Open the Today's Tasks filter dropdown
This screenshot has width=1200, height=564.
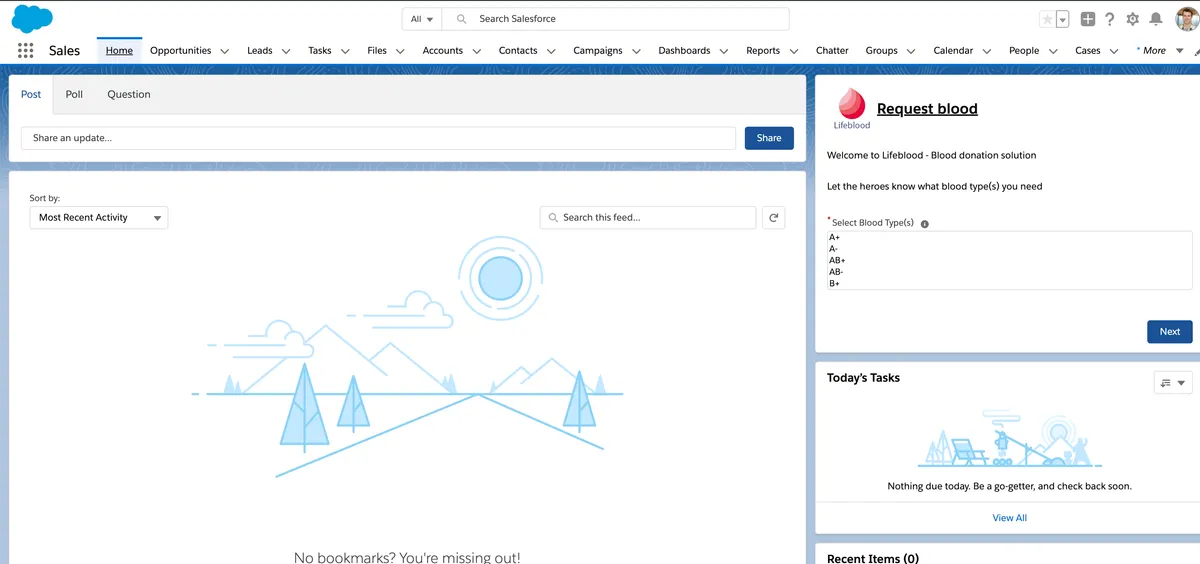(1173, 383)
